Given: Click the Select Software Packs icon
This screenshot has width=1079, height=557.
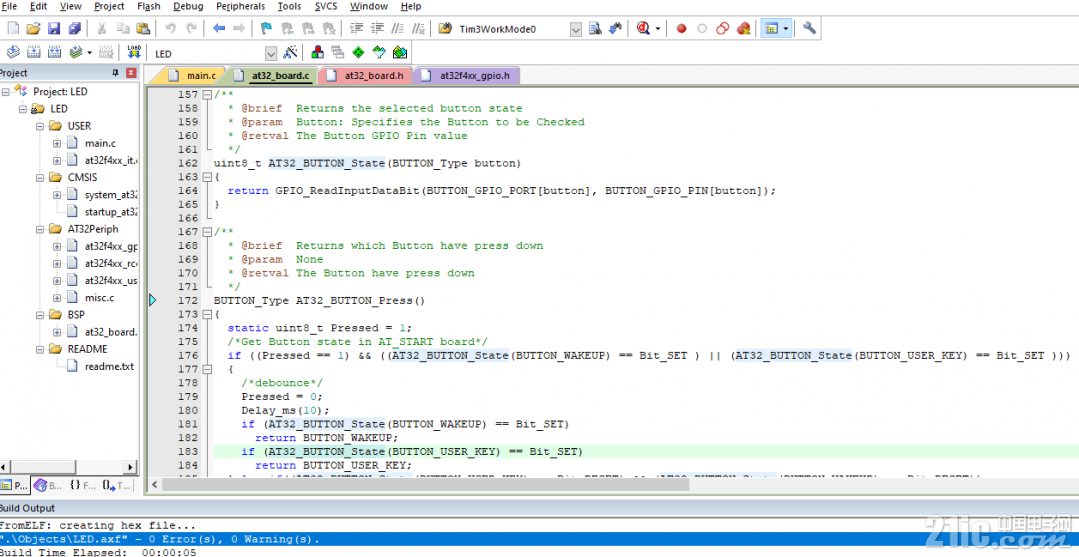Looking at the screenshot, I should tap(378, 52).
